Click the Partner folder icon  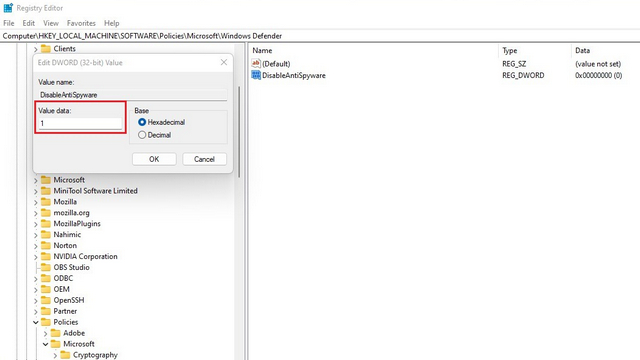(46, 311)
